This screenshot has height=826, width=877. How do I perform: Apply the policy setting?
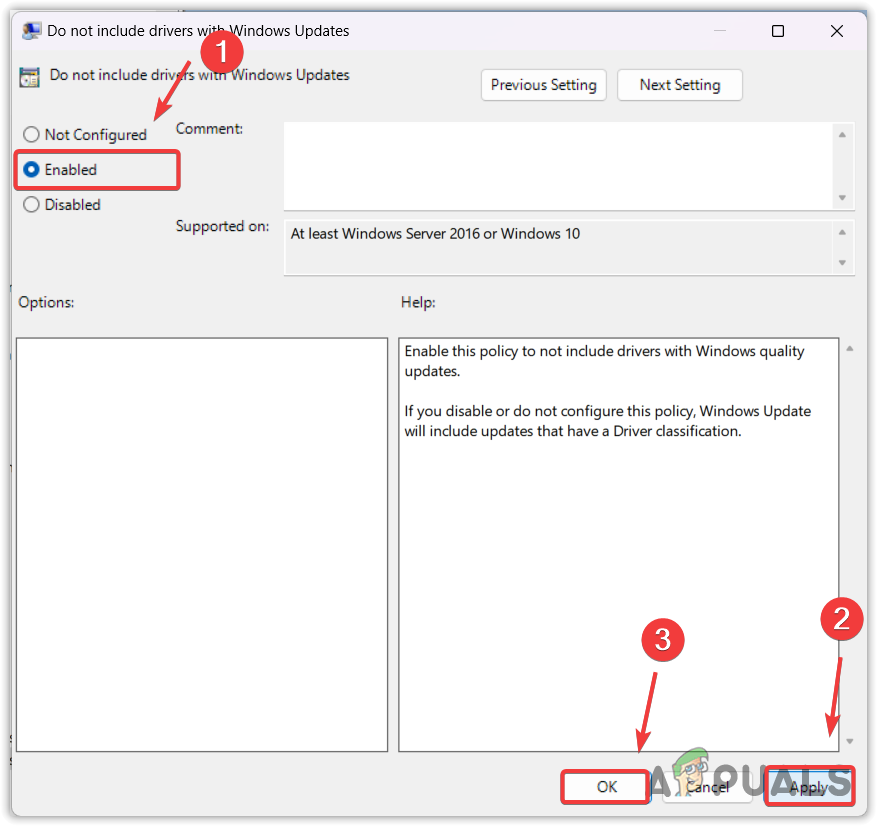pos(808,787)
